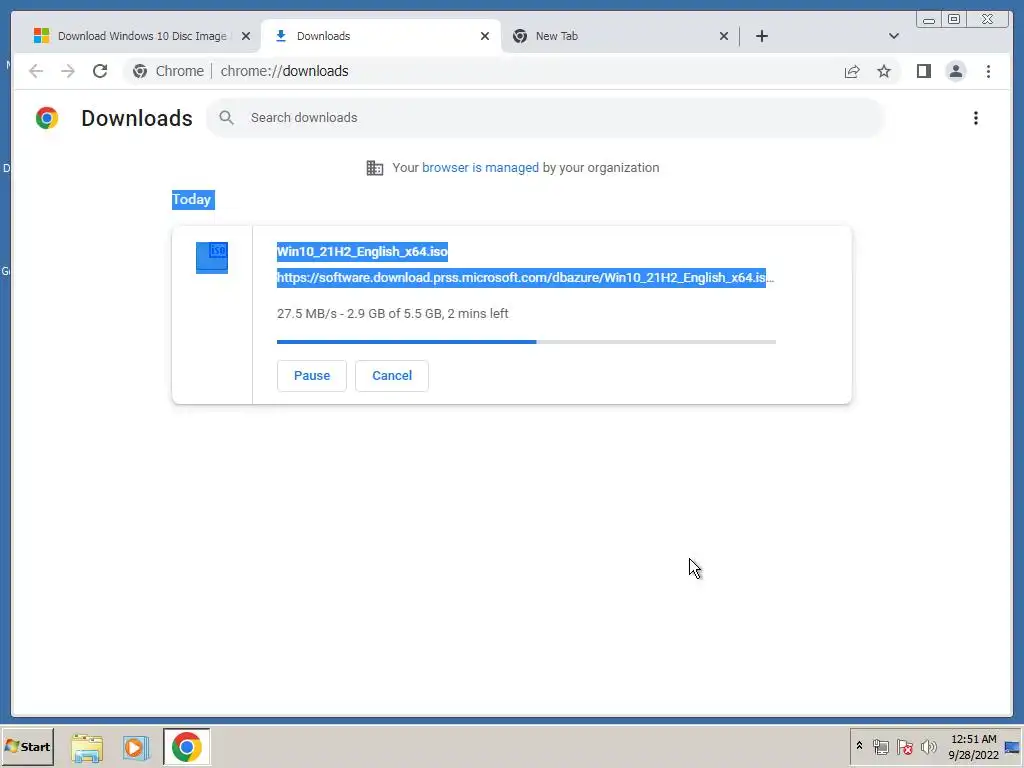This screenshot has width=1024, height=768.
Task: Go back using the browser back arrow
Action: click(36, 71)
